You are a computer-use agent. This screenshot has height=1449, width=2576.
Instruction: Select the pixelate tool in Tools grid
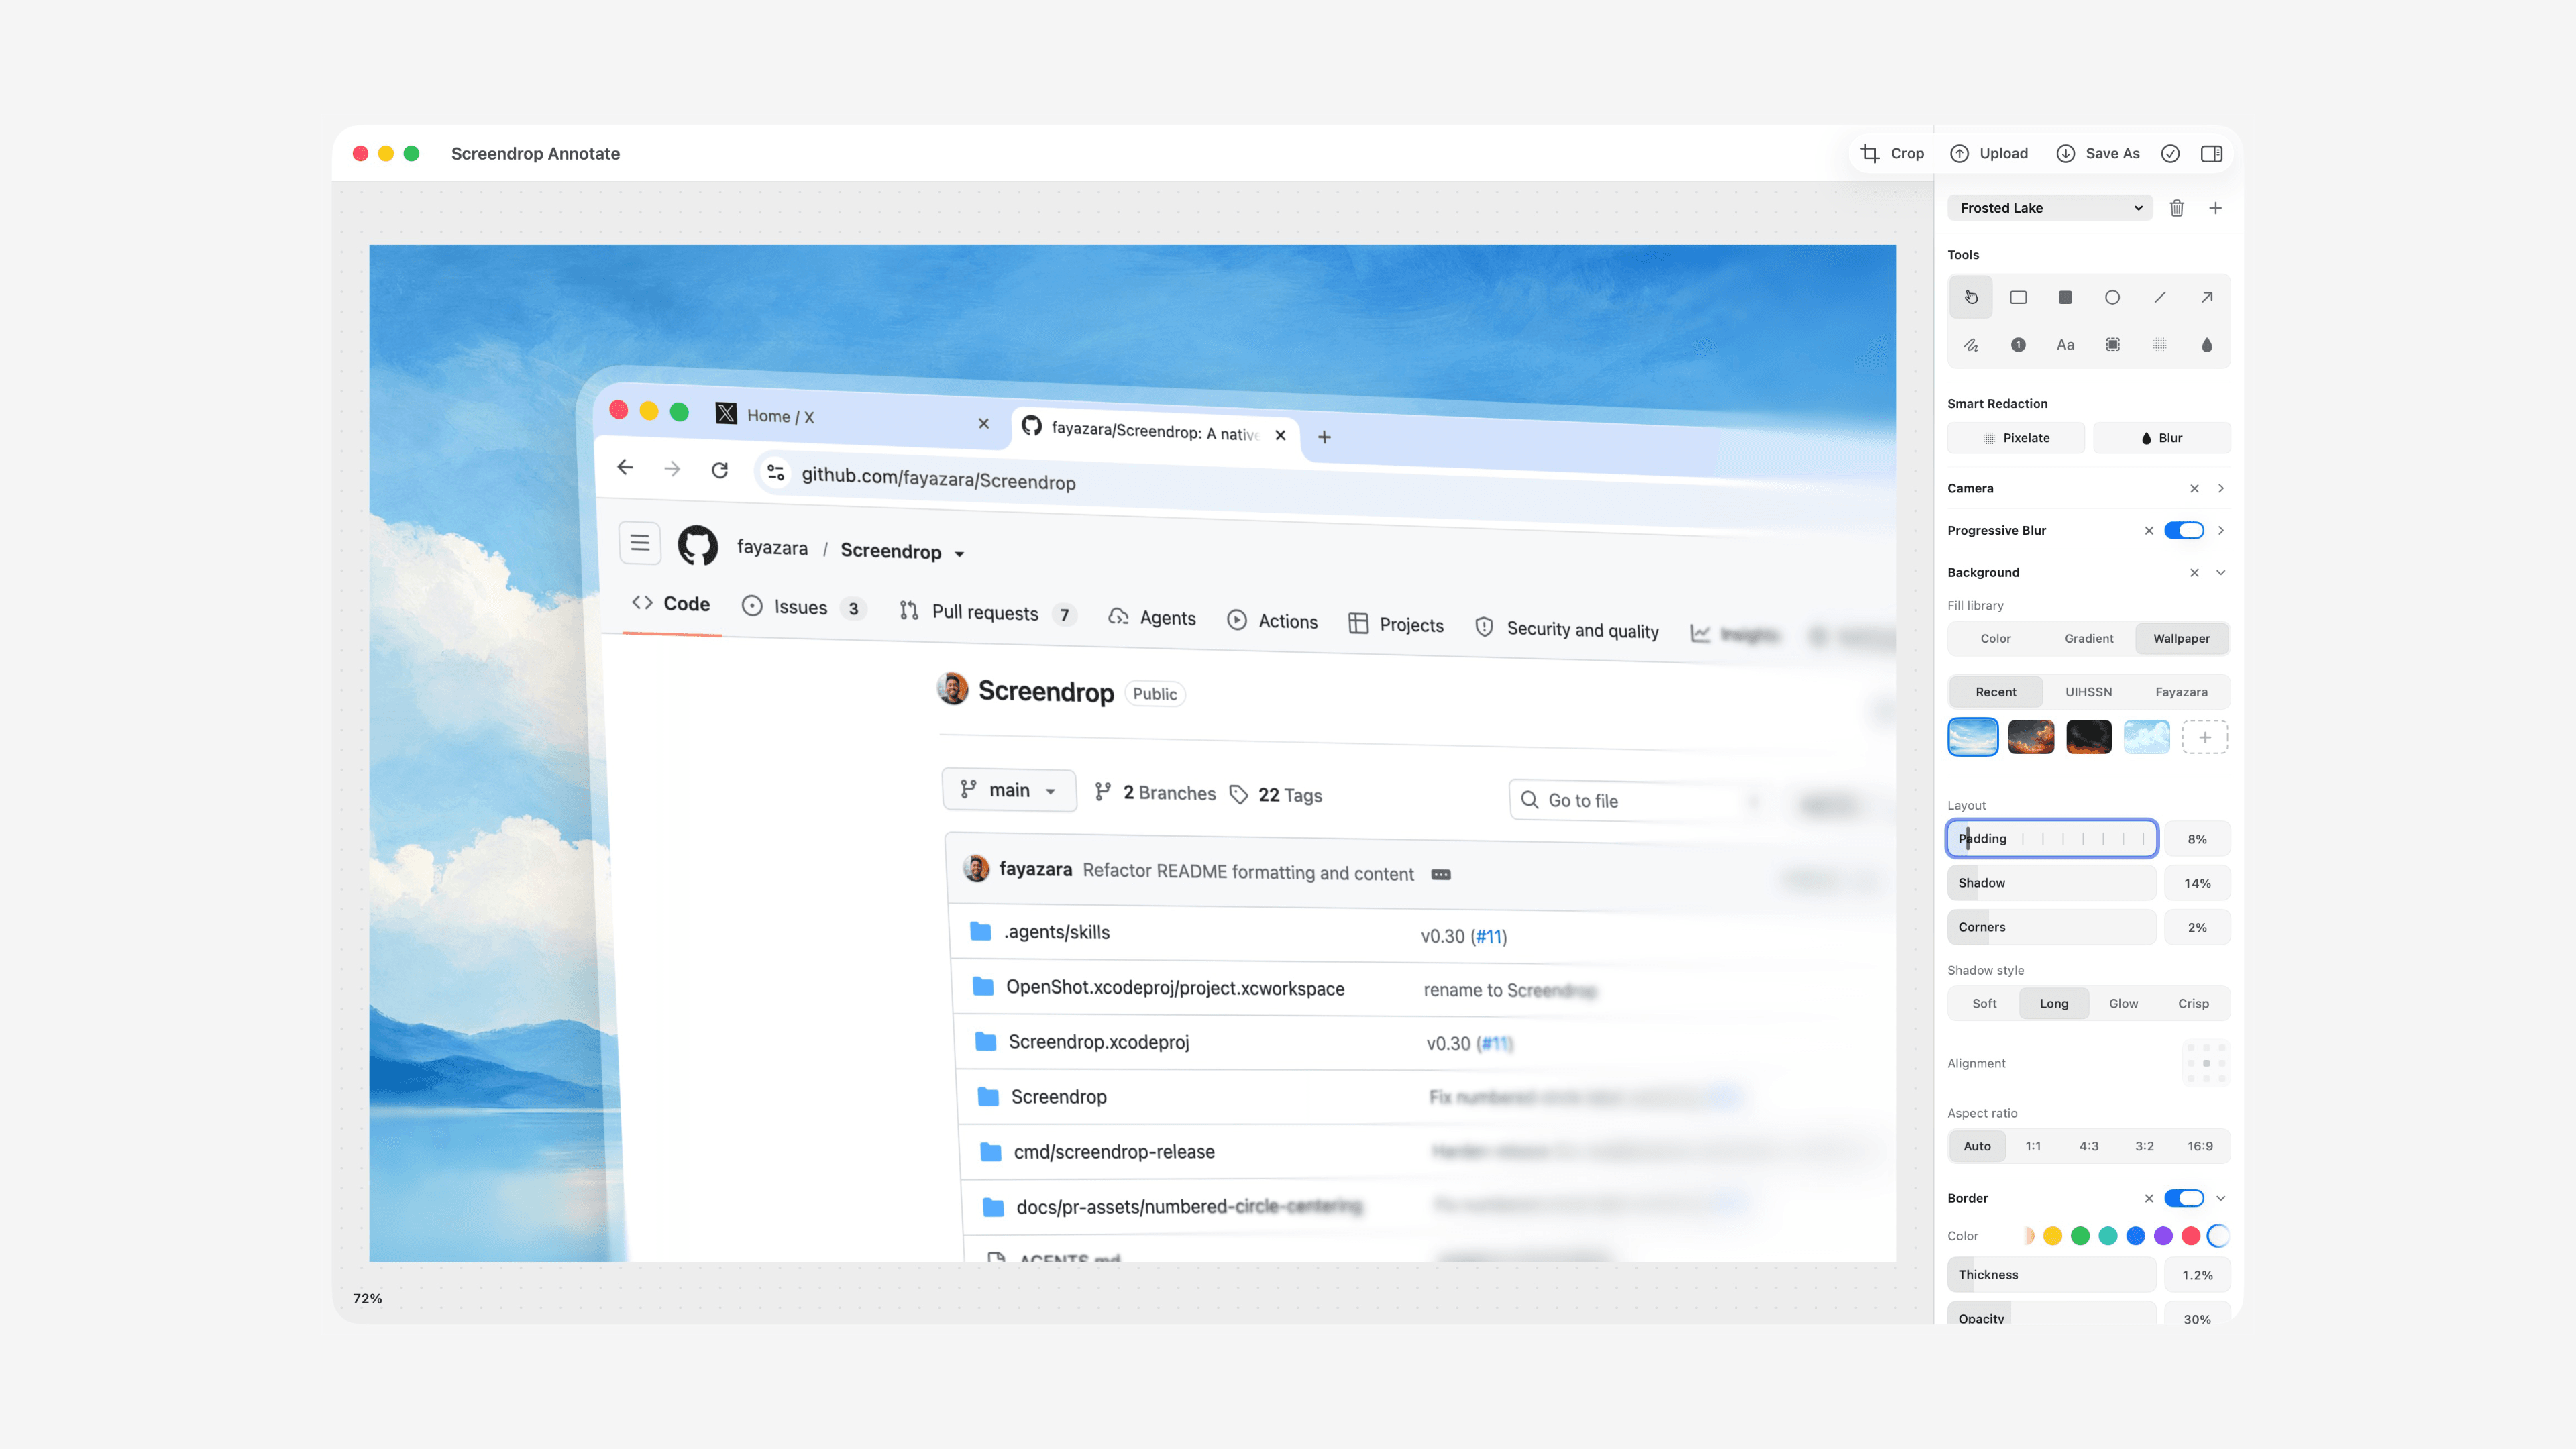coord(2160,345)
